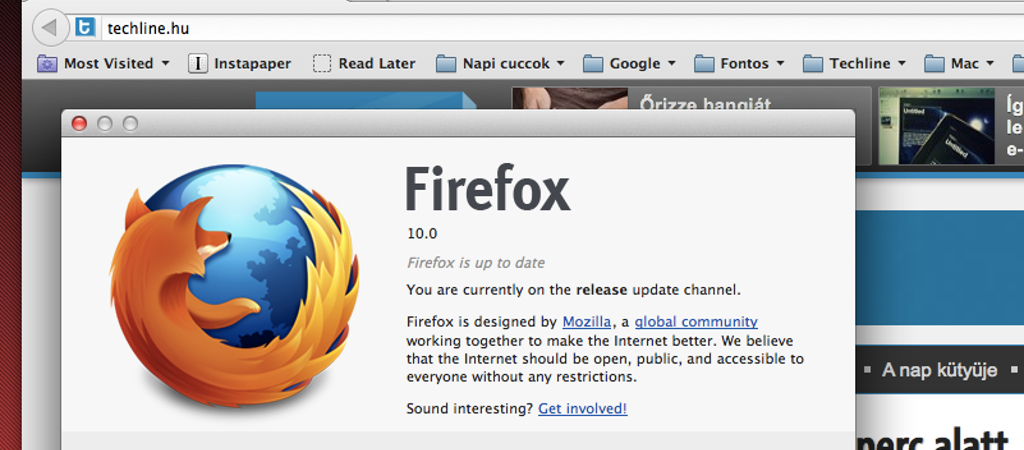This screenshot has width=1024, height=450.
Task: Click the Techline folder icon
Action: point(812,63)
